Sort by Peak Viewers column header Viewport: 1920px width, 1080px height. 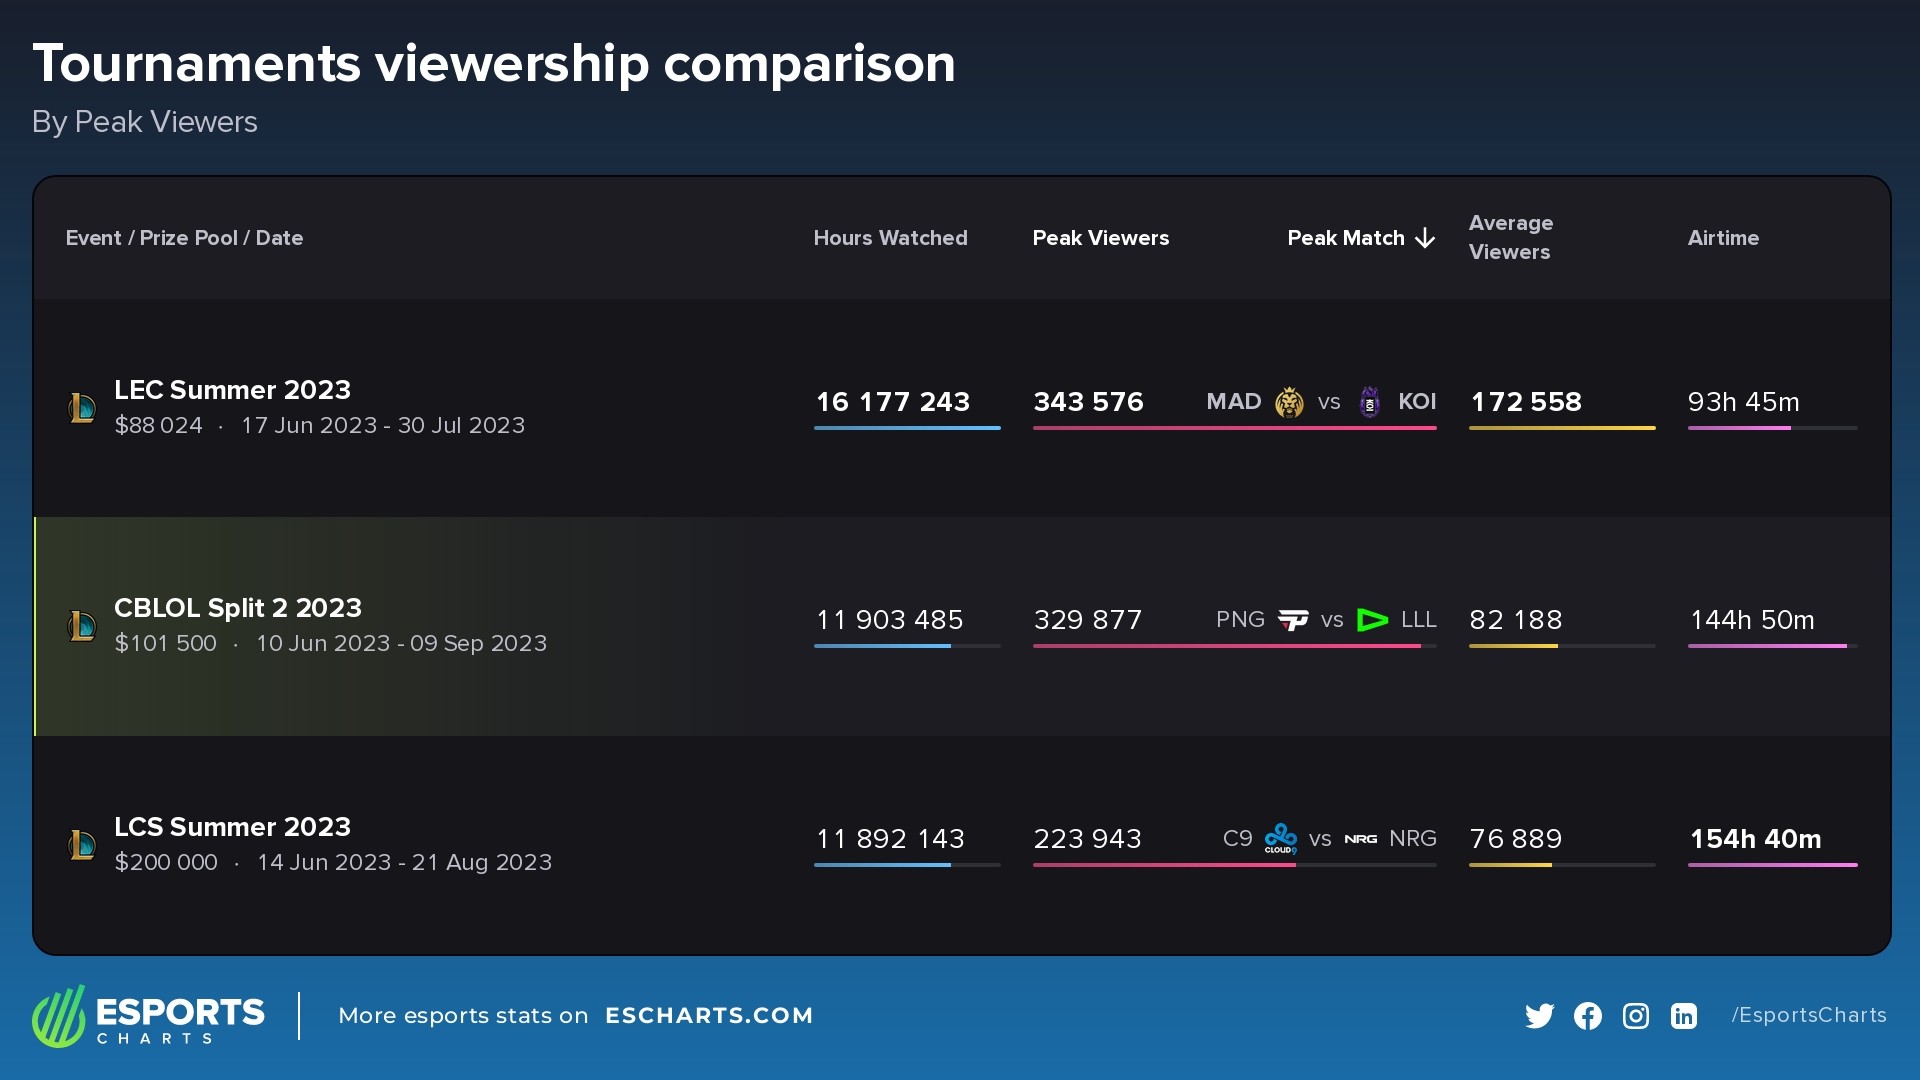point(1100,238)
